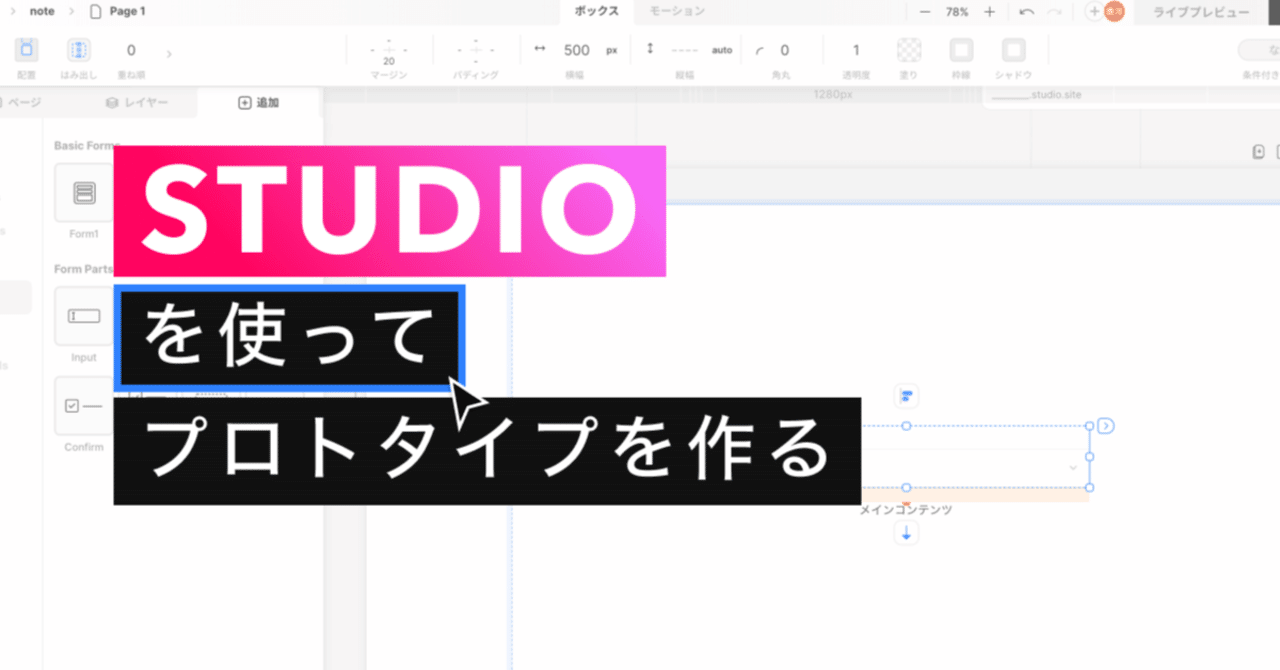Undo the last action
The width and height of the screenshot is (1280, 670).
click(x=1027, y=12)
